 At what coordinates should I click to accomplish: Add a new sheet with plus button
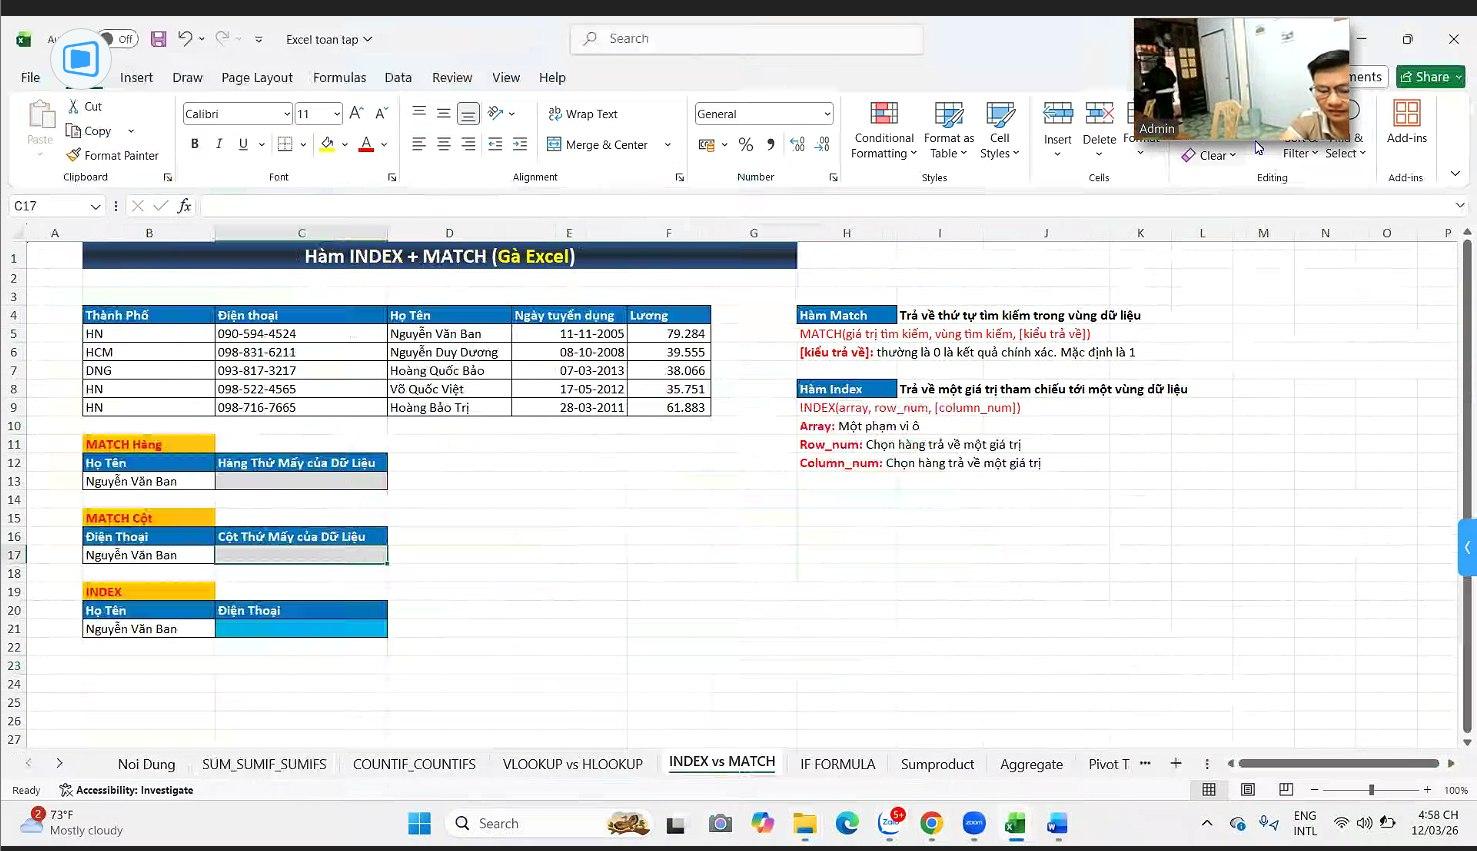1176,763
